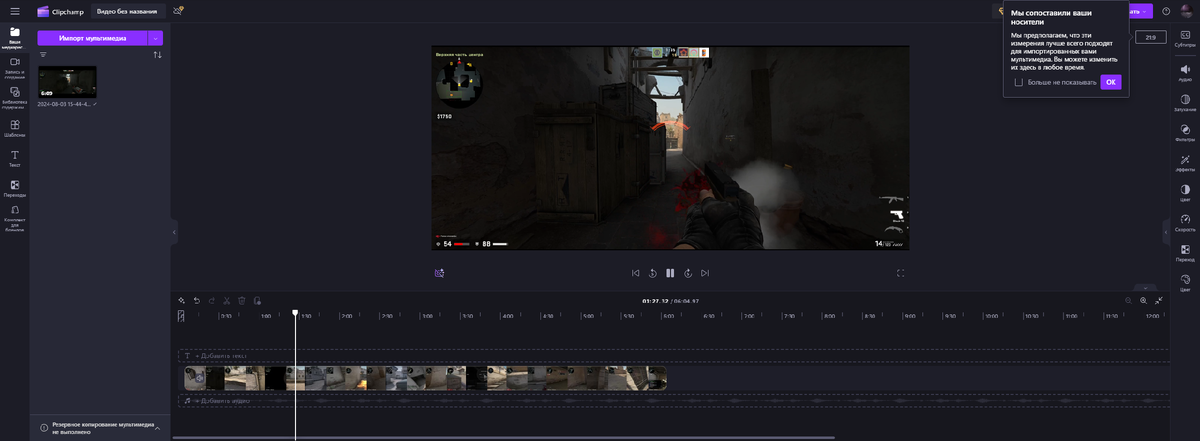Viewport: 1200px width, 441px height.
Task: Open the Эффекты effects panel
Action: coord(1185,163)
